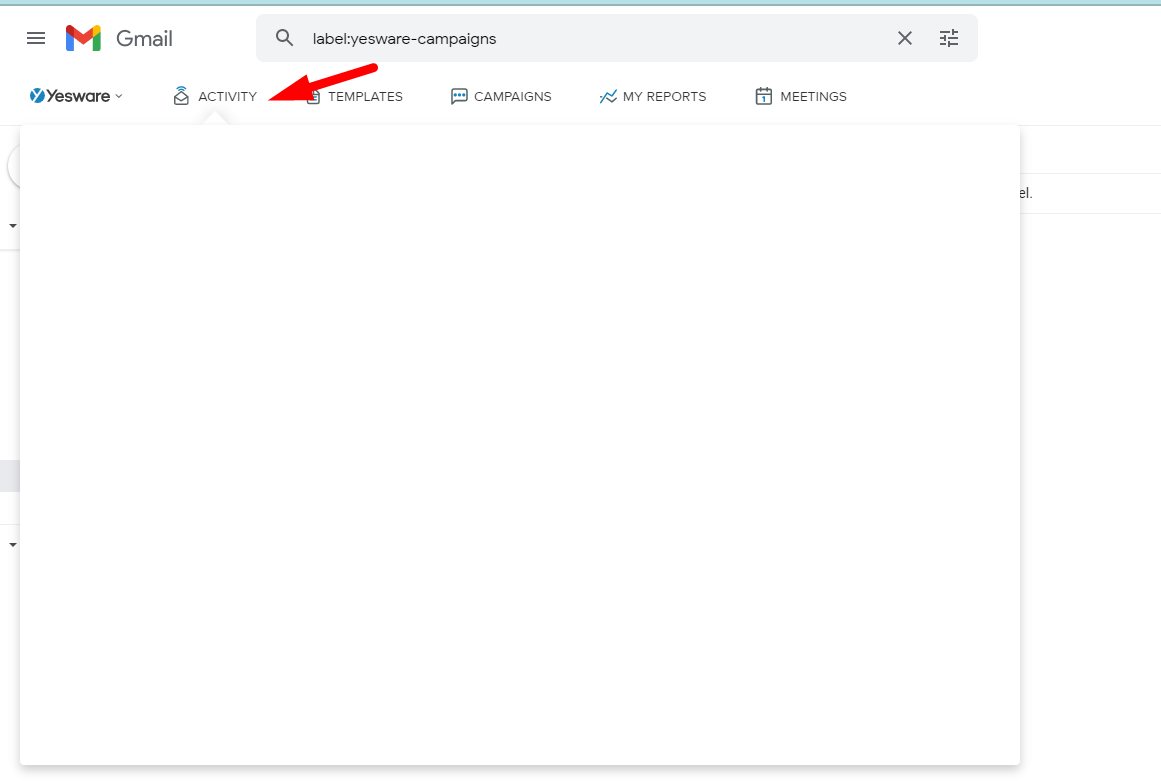Open the Gmail main menu hamburger icon
1161x781 pixels.
click(x=36, y=38)
